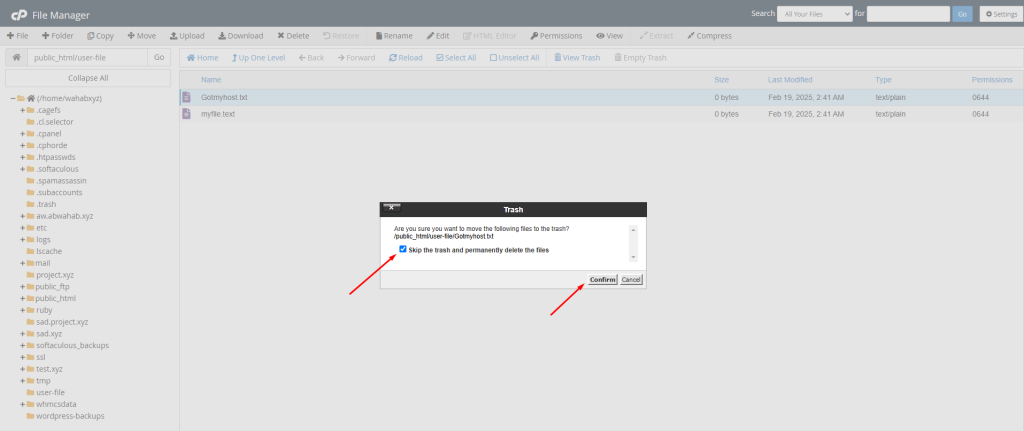Cancel the Trash dialog
The image size is (1024, 431).
631,279
